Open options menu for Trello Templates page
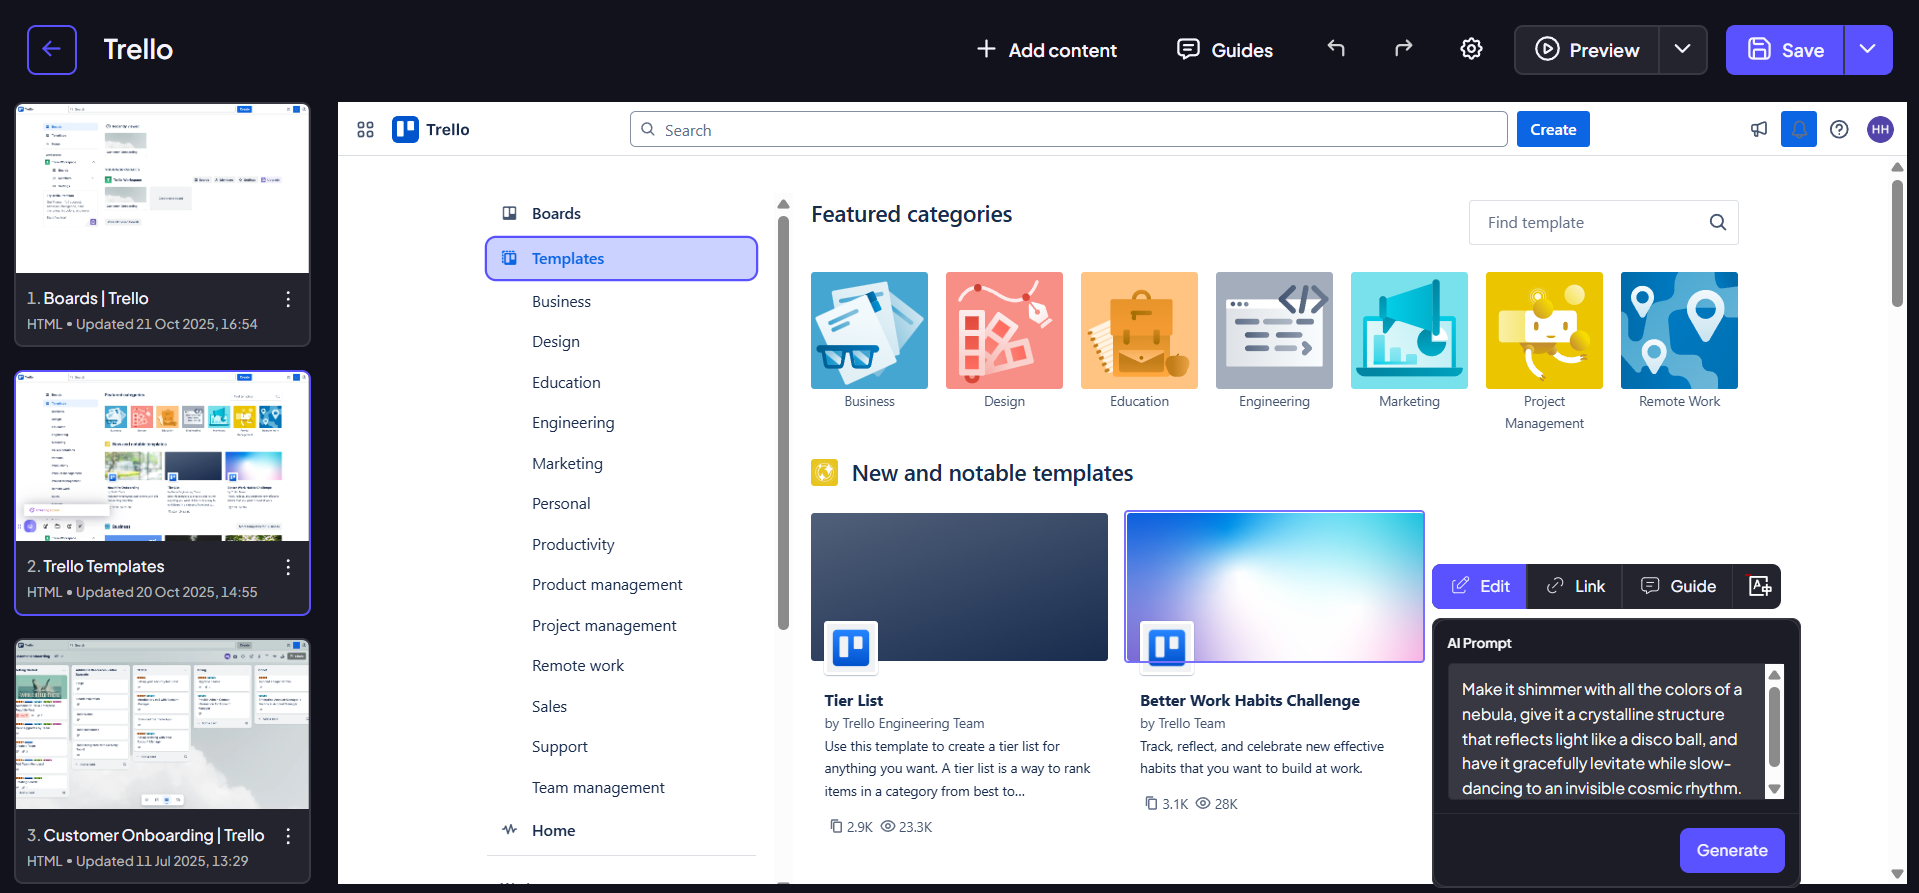The height and width of the screenshot is (893, 1919). tap(288, 567)
